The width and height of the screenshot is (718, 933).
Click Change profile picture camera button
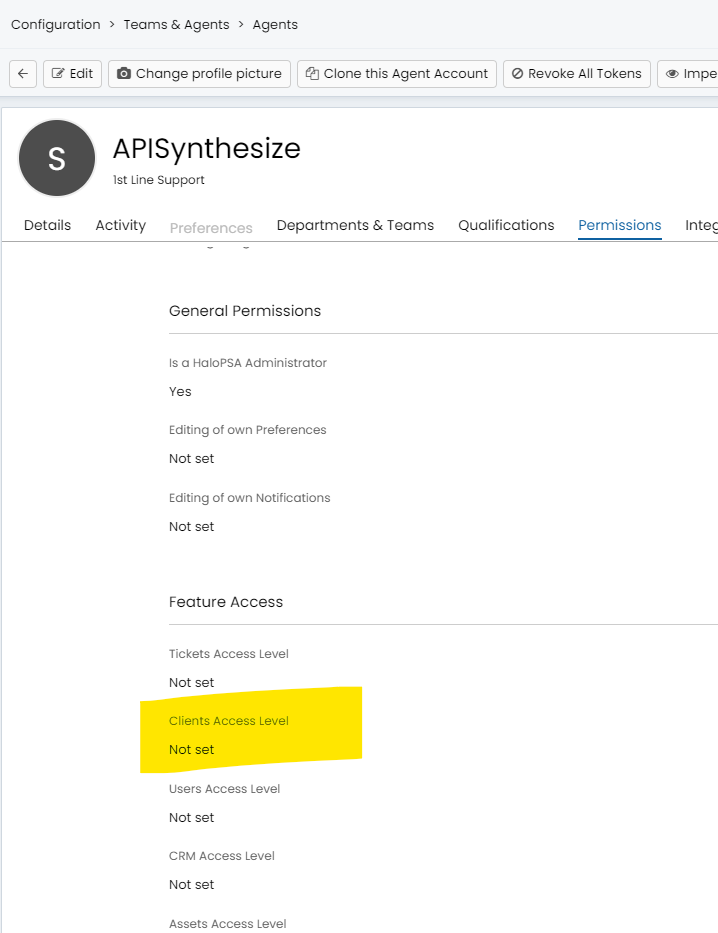[x=199, y=74]
